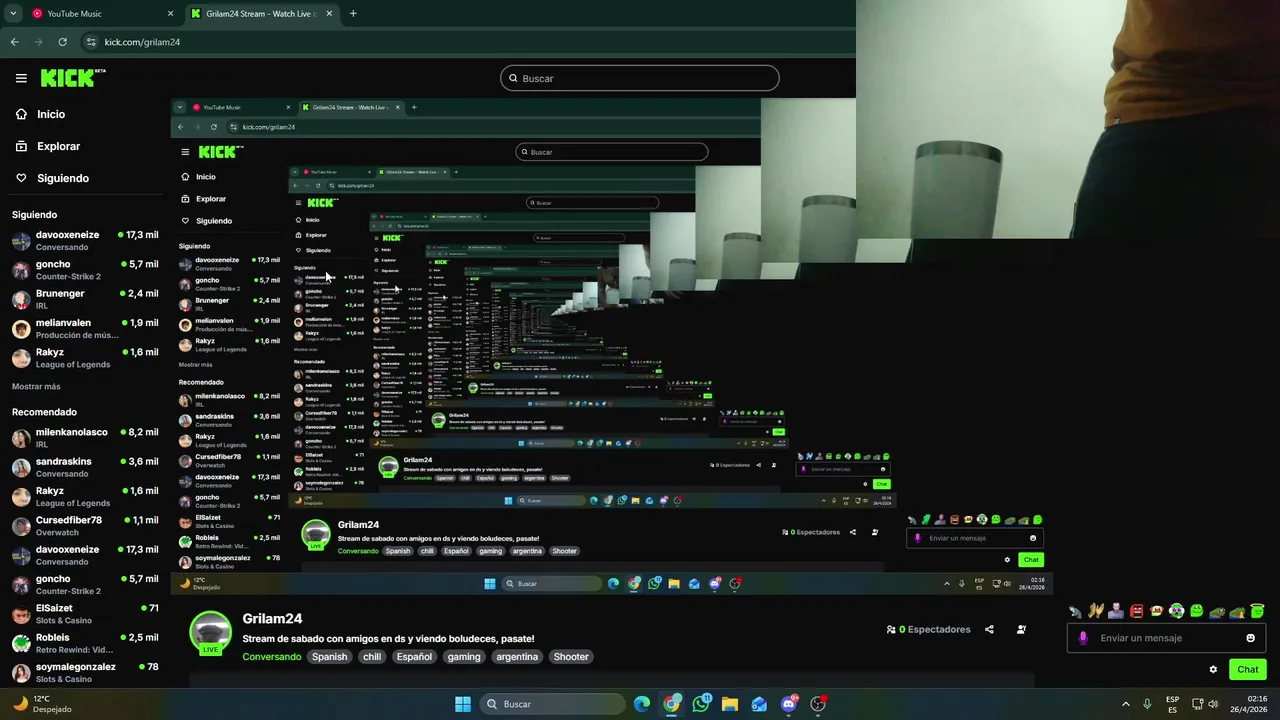Click the taskbar Buscar search box
This screenshot has width=1280, height=720.
pyautogui.click(x=552, y=704)
